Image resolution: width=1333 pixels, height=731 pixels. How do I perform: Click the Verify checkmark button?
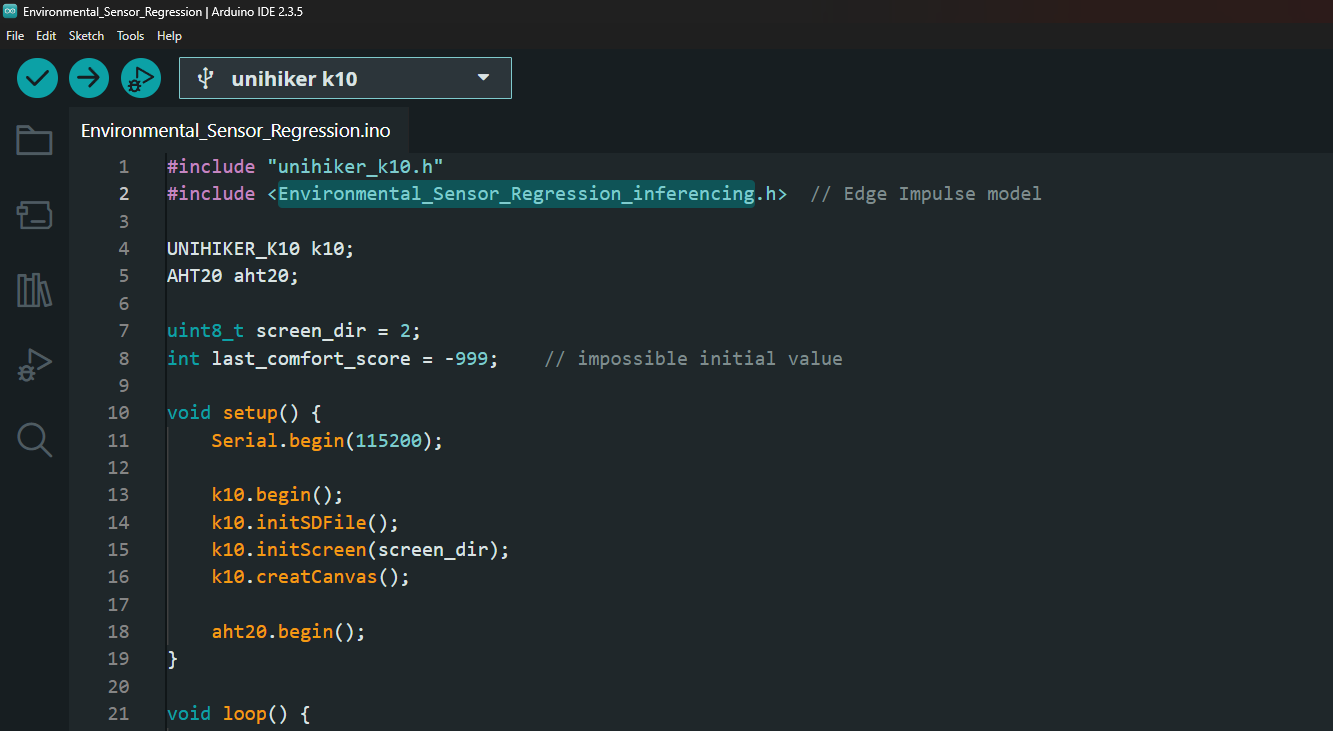coord(37,78)
